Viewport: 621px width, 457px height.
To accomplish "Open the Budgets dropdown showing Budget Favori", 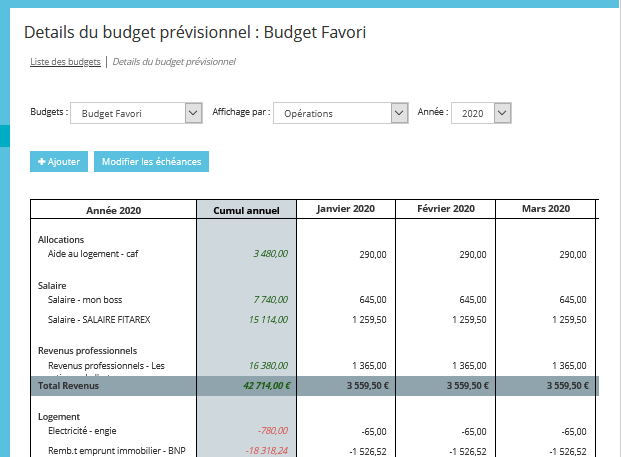I will (x=136, y=113).
